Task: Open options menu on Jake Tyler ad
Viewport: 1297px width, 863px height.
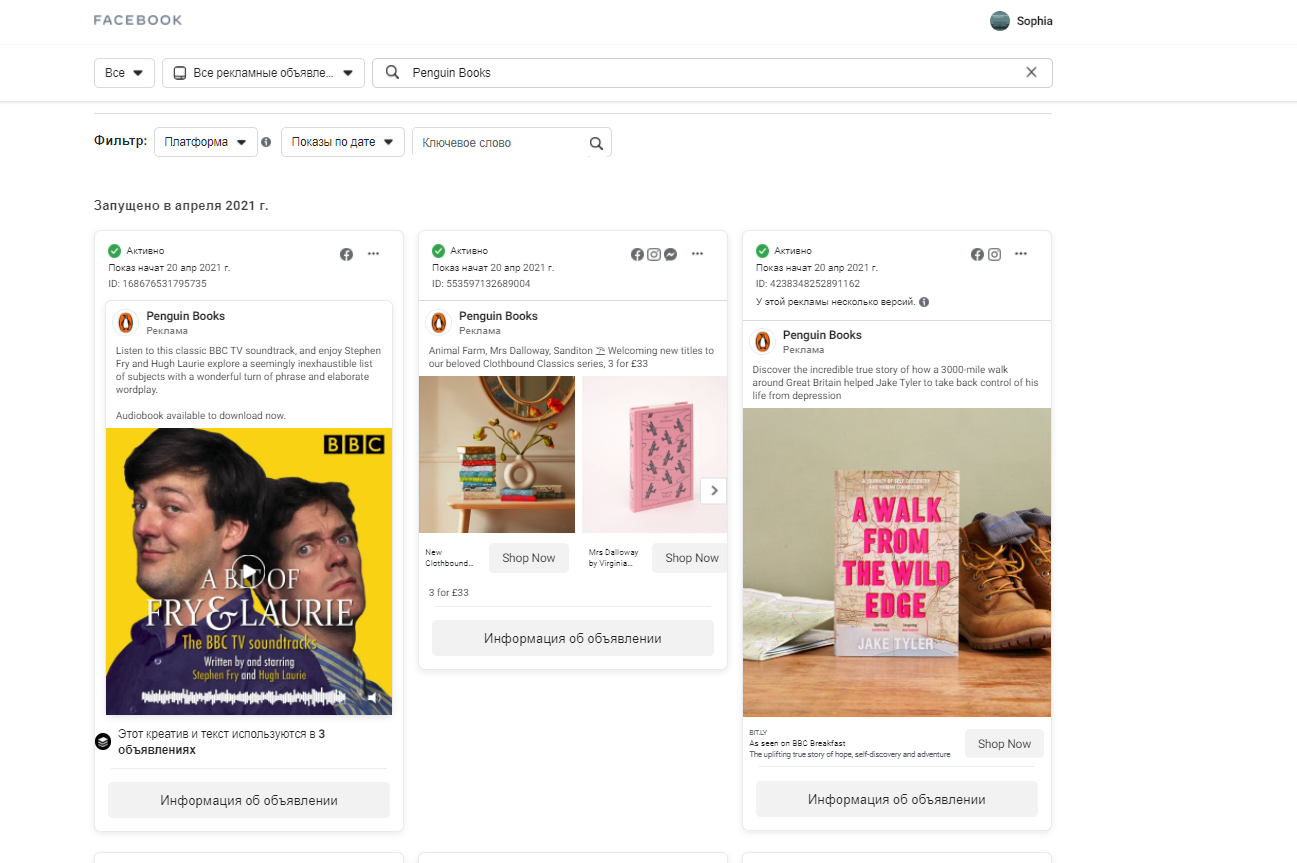Action: [1021, 254]
